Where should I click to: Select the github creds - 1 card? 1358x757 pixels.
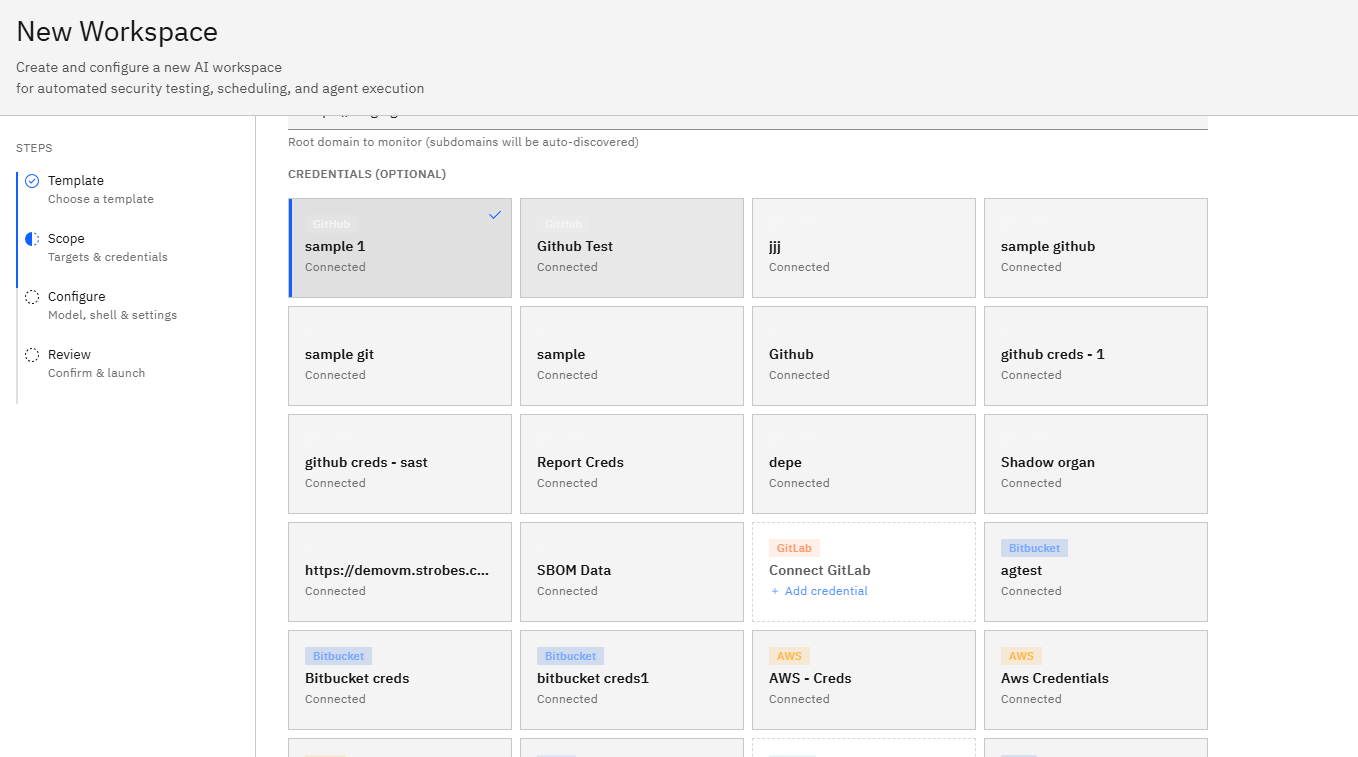[1096, 356]
